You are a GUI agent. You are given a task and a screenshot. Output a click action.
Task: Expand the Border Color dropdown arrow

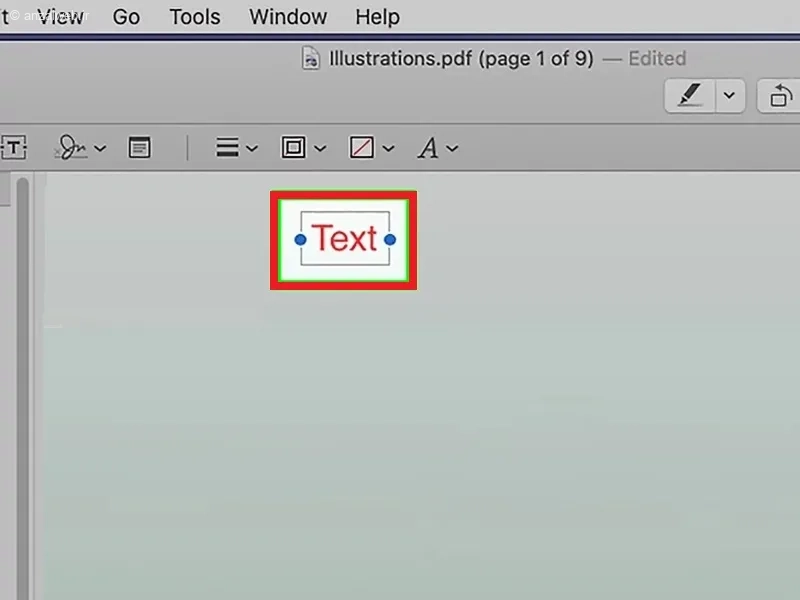(320, 148)
